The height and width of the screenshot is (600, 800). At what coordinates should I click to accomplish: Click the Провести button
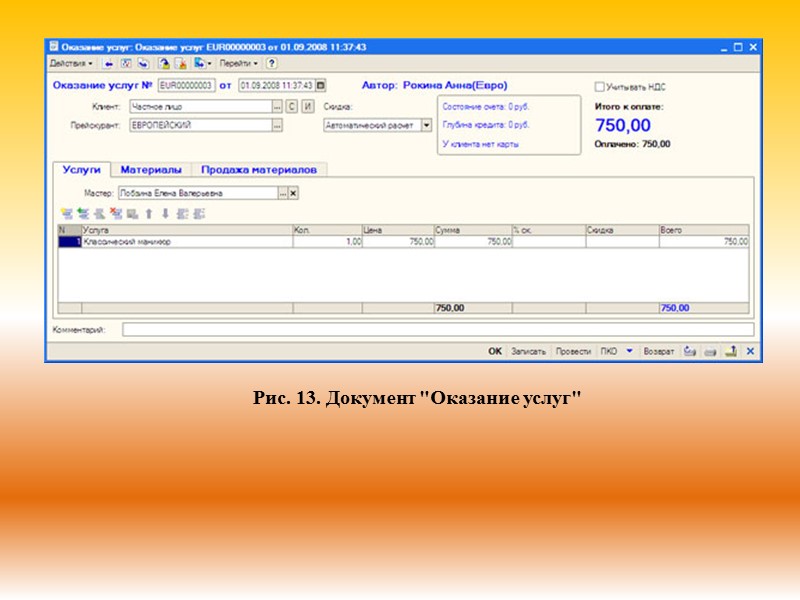[571, 352]
